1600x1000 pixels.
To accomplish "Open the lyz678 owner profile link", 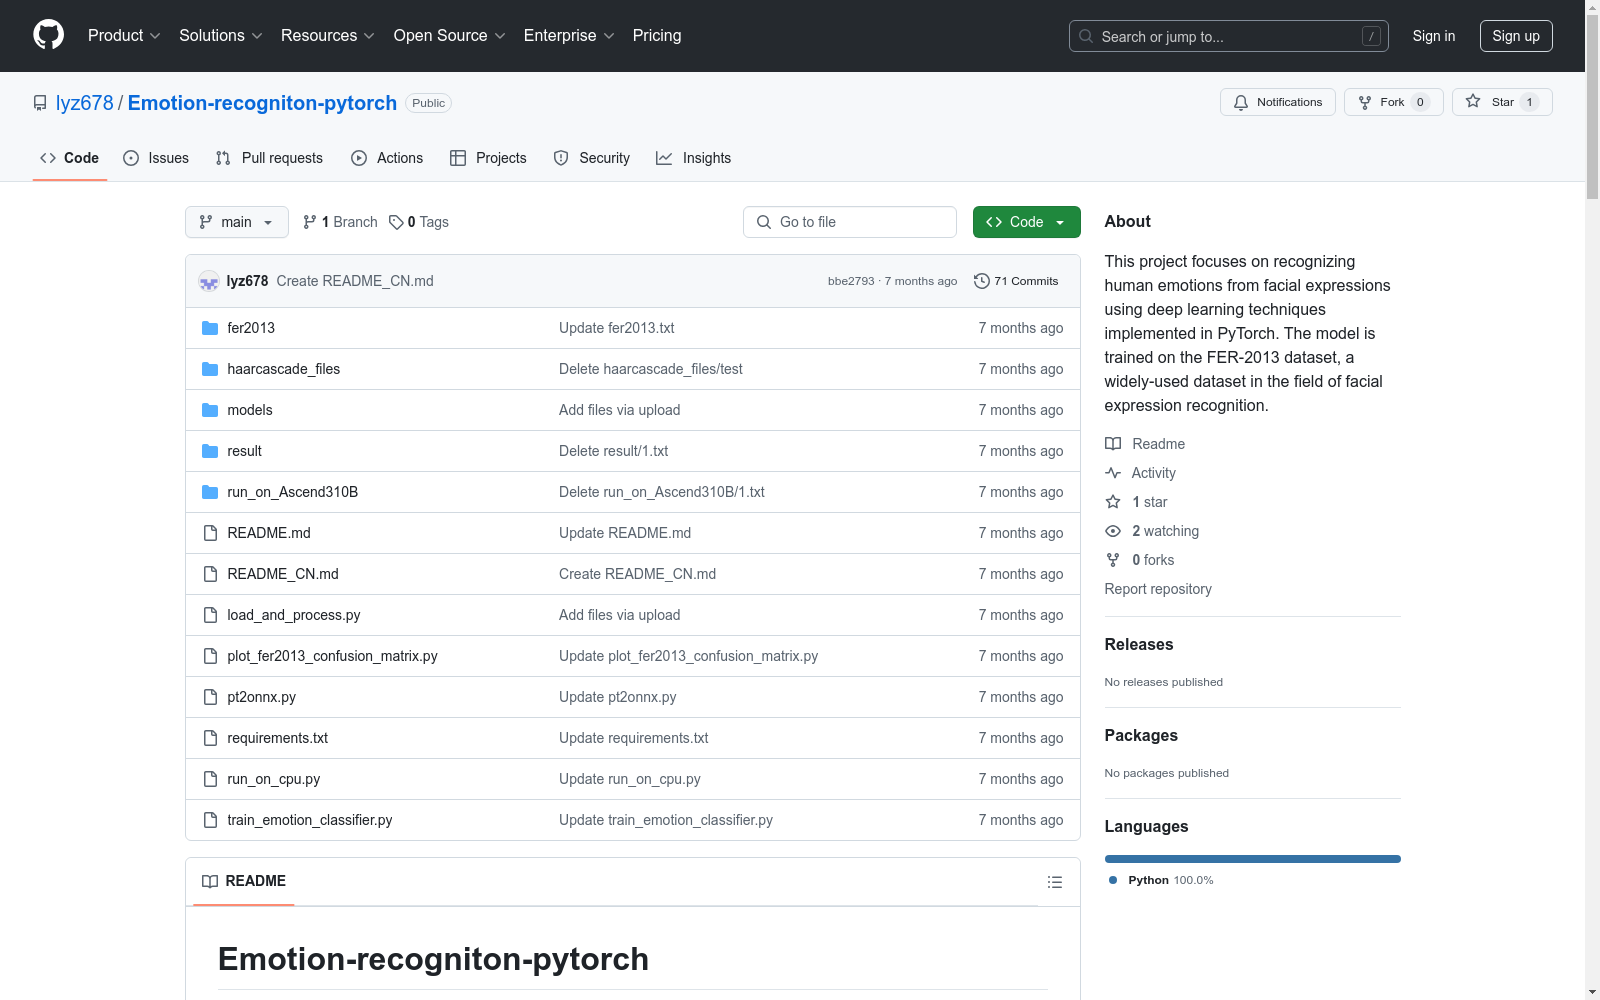I will pyautogui.click(x=85, y=103).
